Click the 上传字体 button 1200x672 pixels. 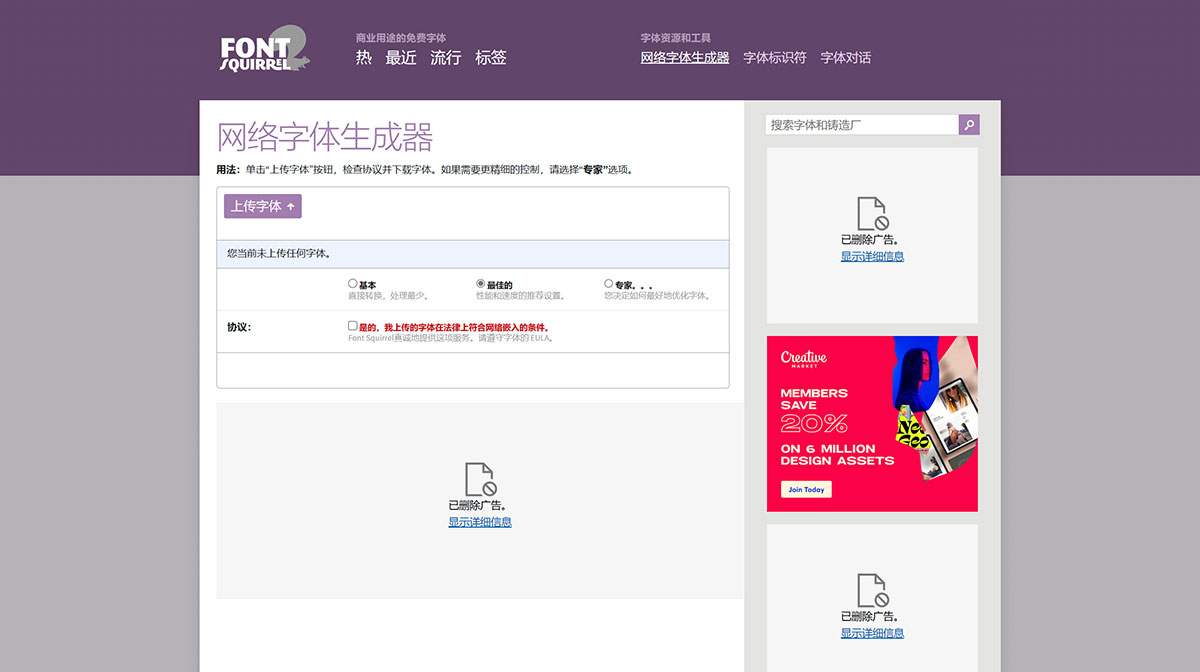[263, 205]
